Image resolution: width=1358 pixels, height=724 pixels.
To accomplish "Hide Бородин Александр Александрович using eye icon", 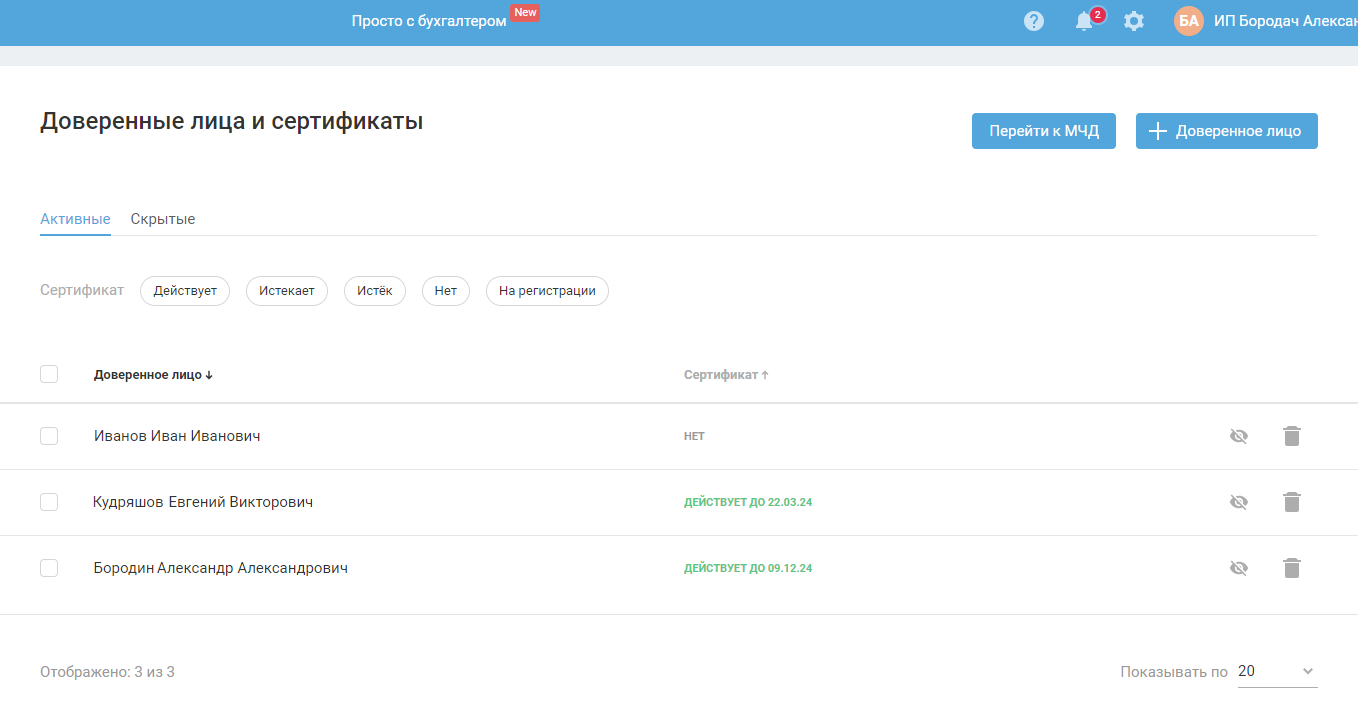I will [1239, 568].
